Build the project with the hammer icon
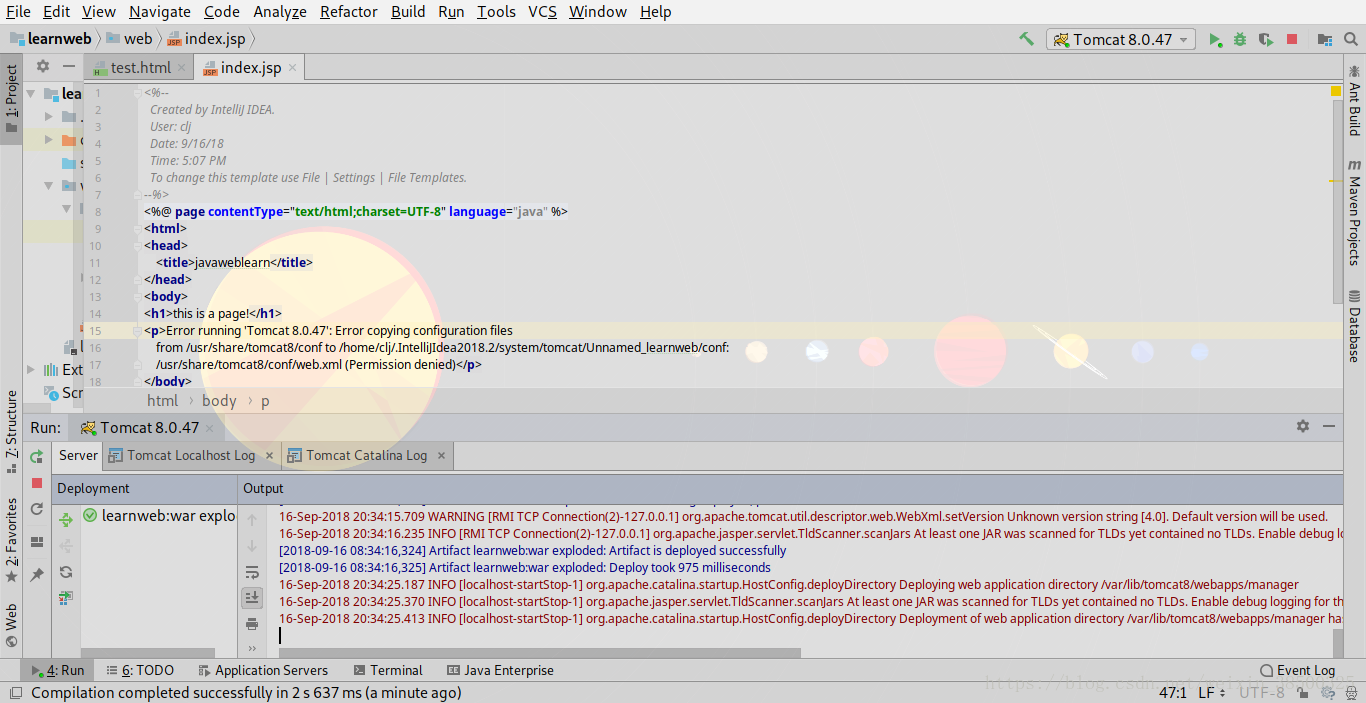 tap(1026, 39)
